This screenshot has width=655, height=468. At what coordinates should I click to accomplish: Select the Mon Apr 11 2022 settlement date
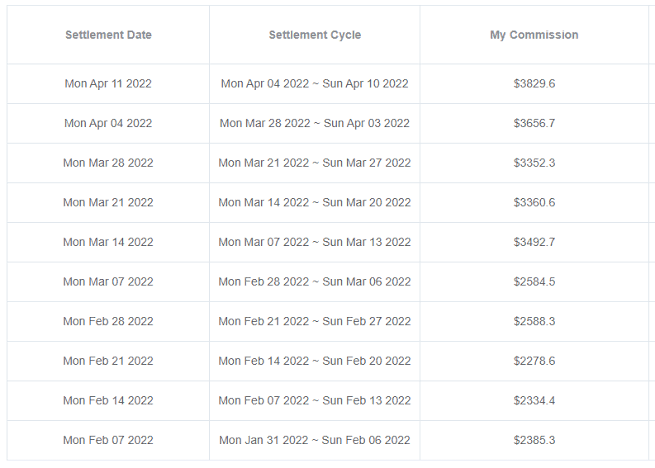tap(108, 84)
